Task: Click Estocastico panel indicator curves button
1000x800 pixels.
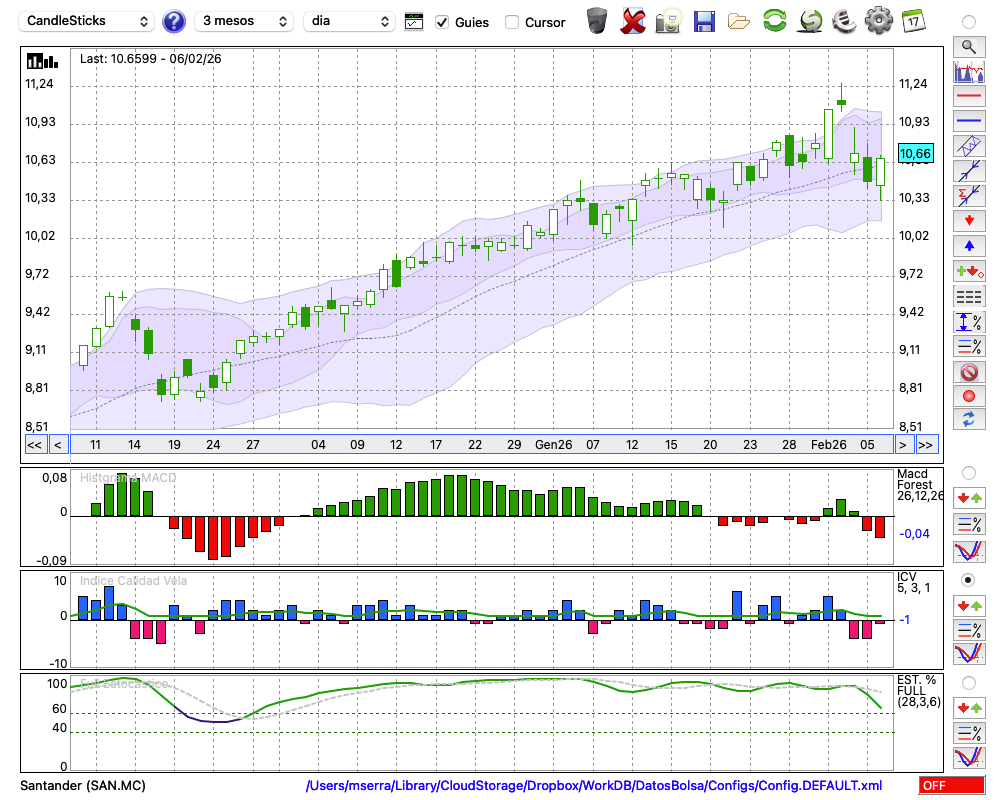Action: tap(969, 758)
